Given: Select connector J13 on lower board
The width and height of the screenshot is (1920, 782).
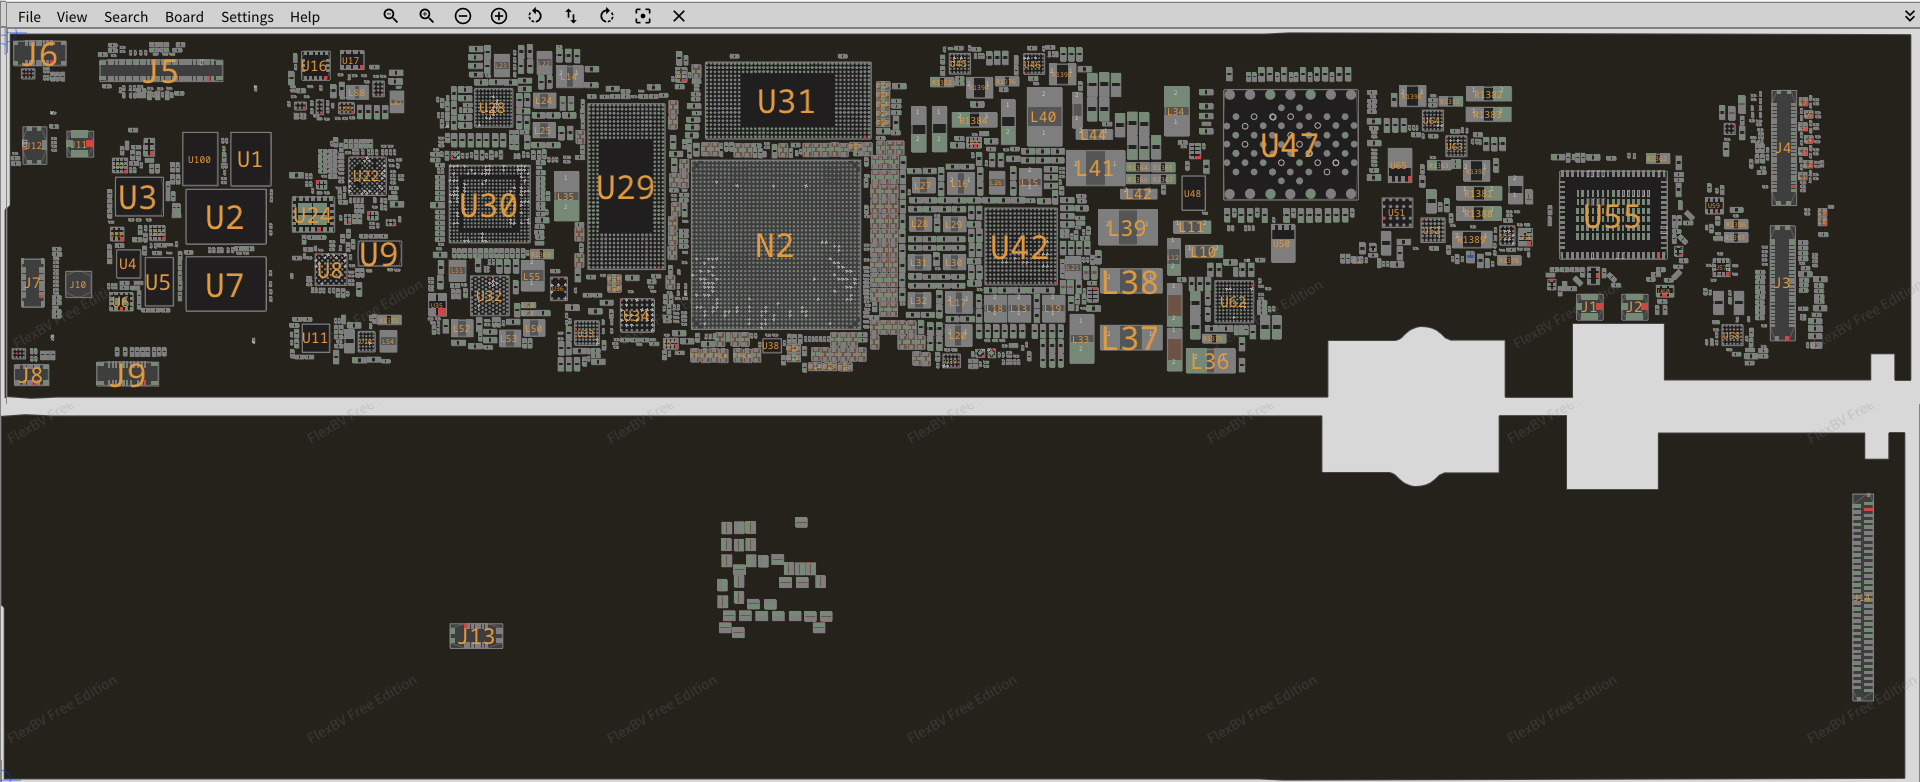Looking at the screenshot, I should 477,636.
